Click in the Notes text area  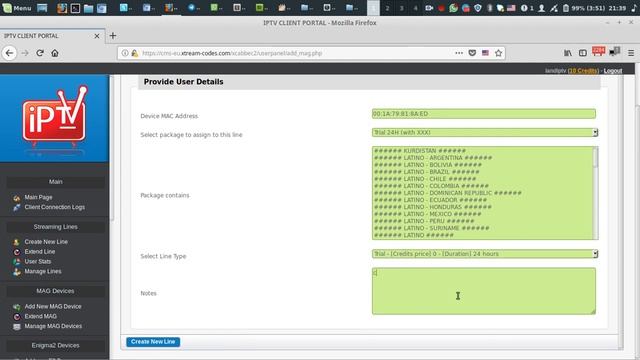click(x=484, y=291)
